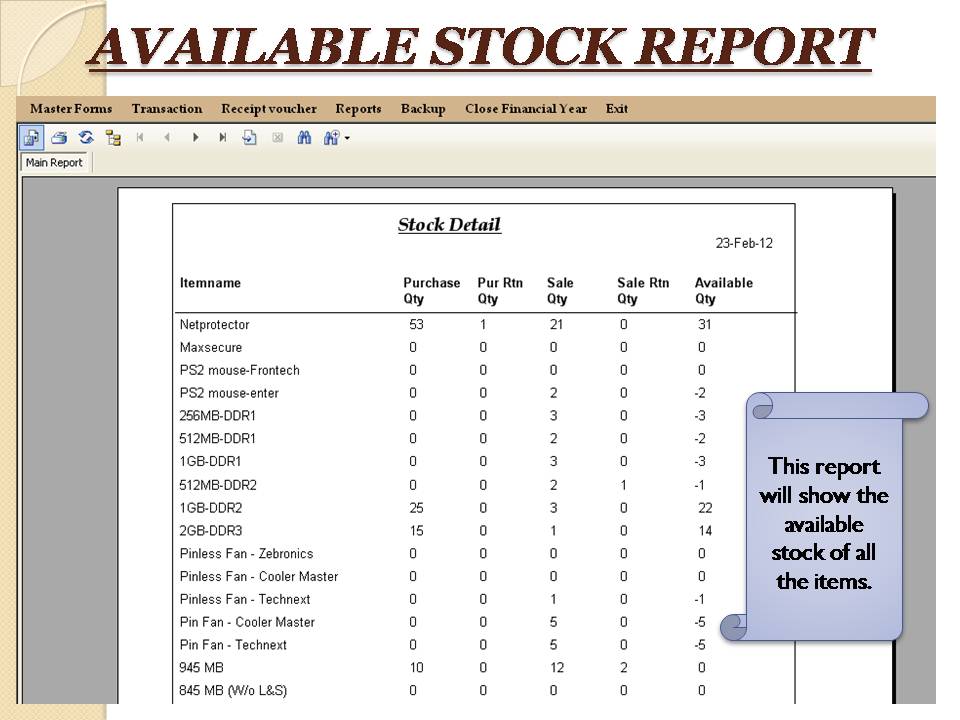Click the Available Qty column header
960x720 pixels.
coord(724,291)
